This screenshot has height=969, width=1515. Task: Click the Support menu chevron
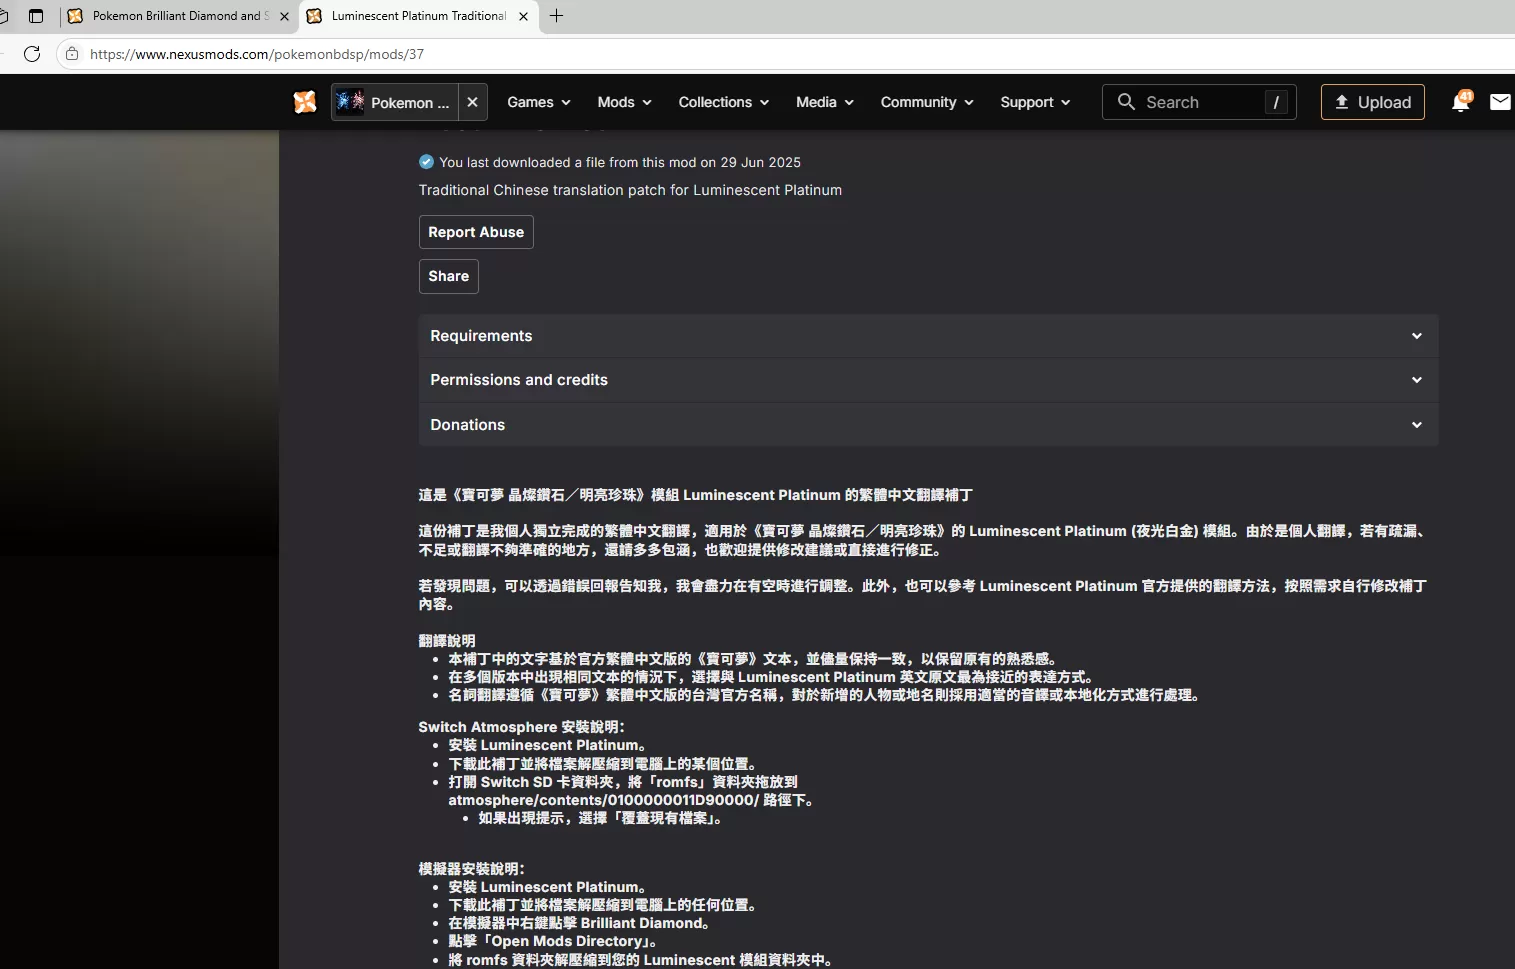coord(1065,102)
